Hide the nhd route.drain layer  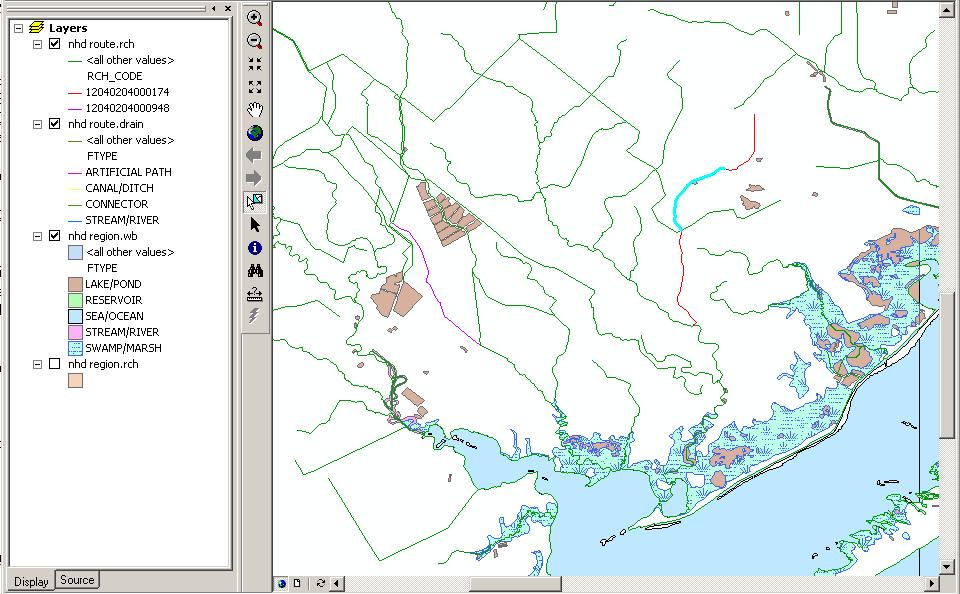[x=54, y=124]
